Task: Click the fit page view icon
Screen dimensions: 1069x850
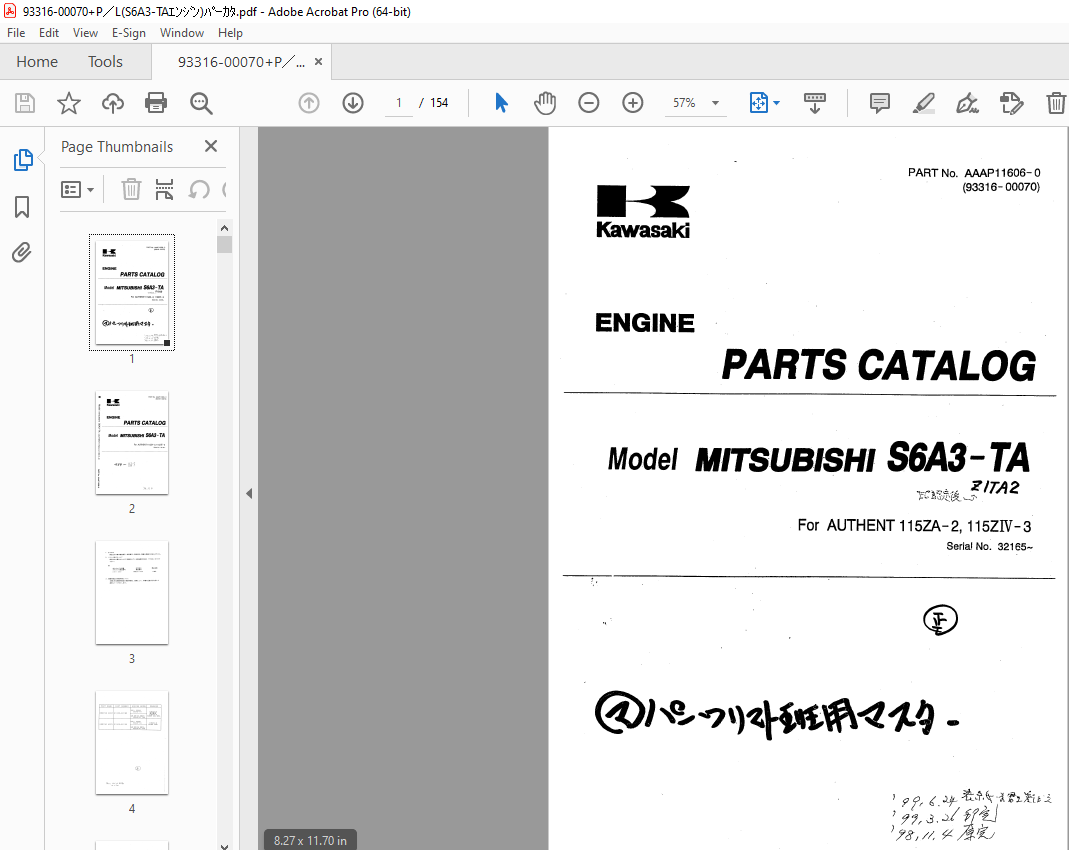Action: pos(758,103)
